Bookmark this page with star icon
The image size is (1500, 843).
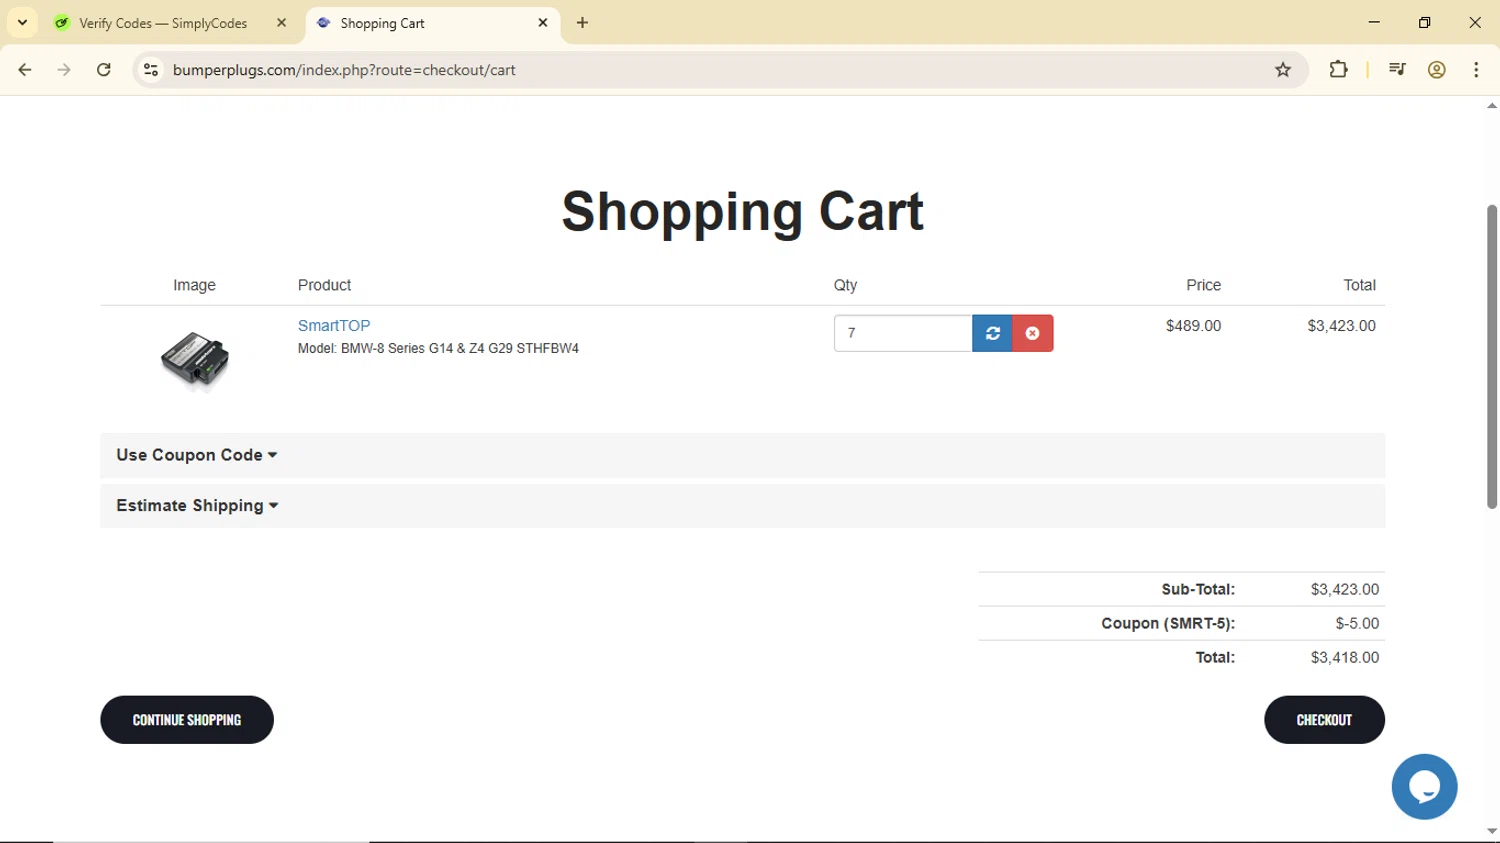click(1283, 70)
